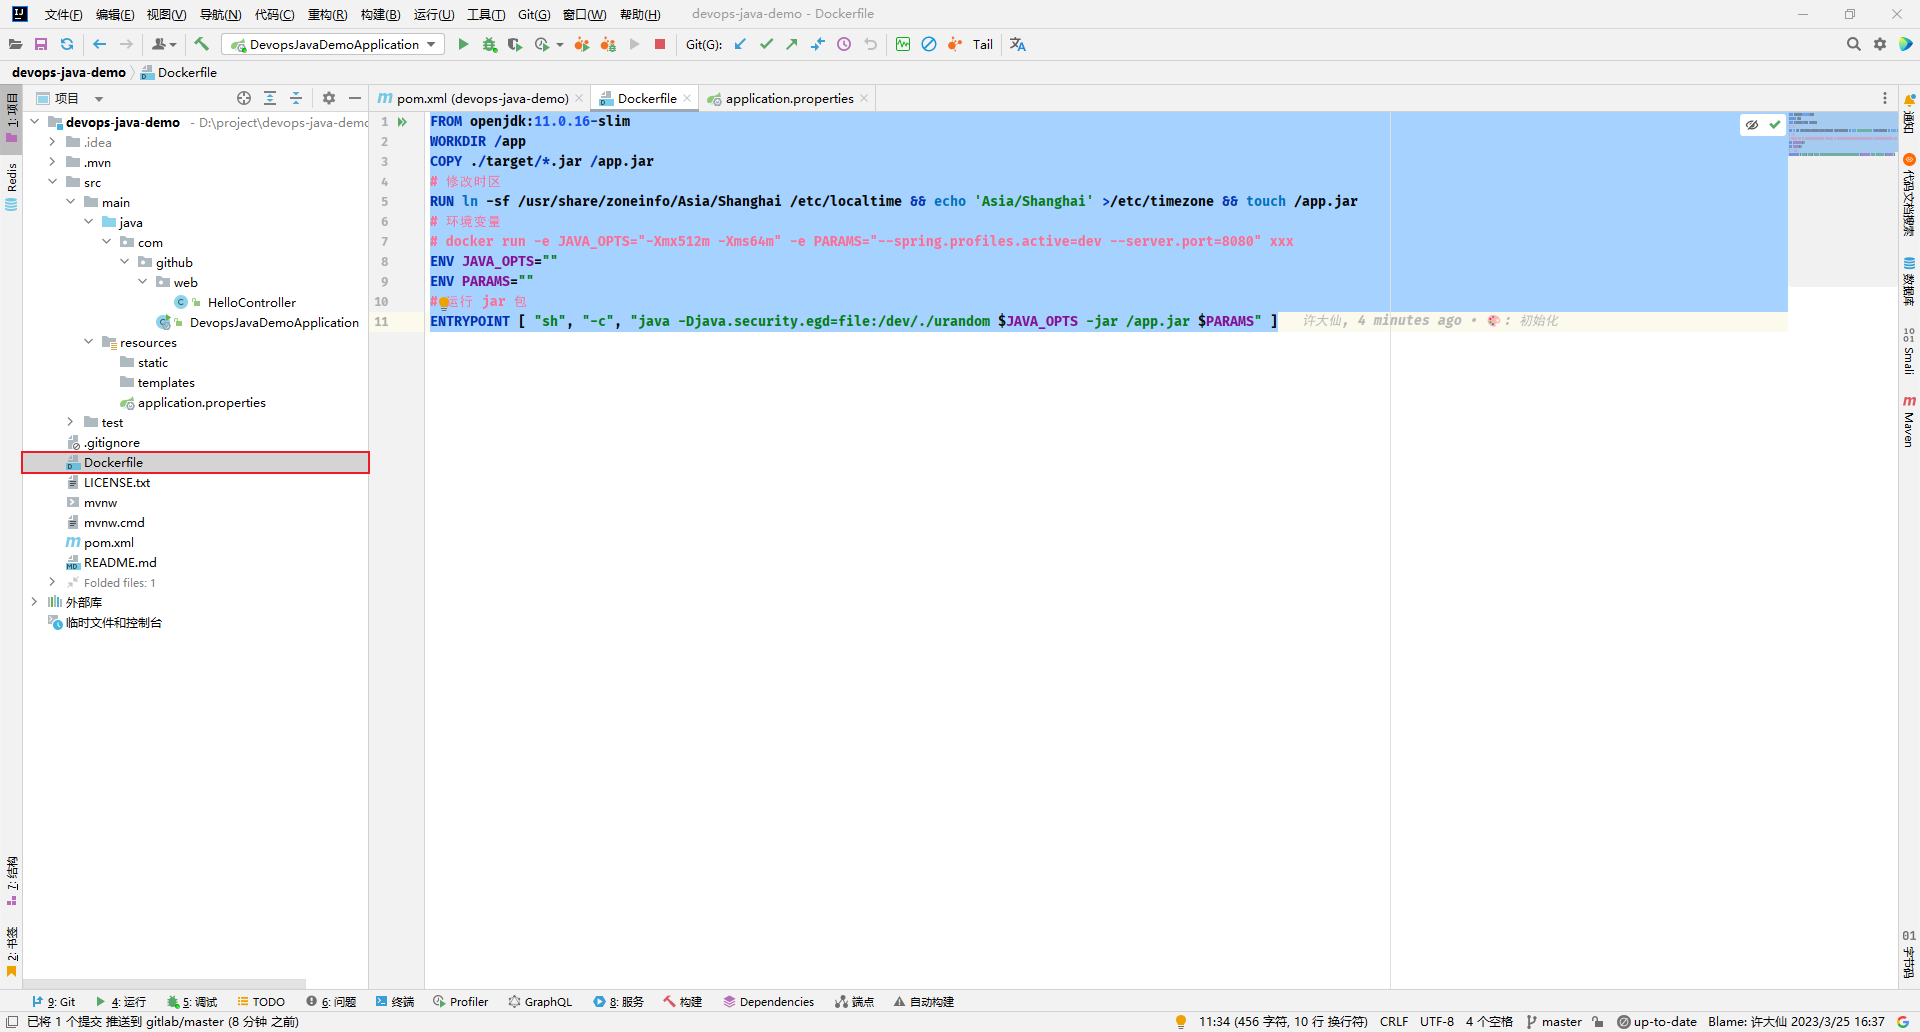The image size is (1920, 1032).
Task: Toggle the read-only lock icon in the status bar
Action: (1598, 1022)
